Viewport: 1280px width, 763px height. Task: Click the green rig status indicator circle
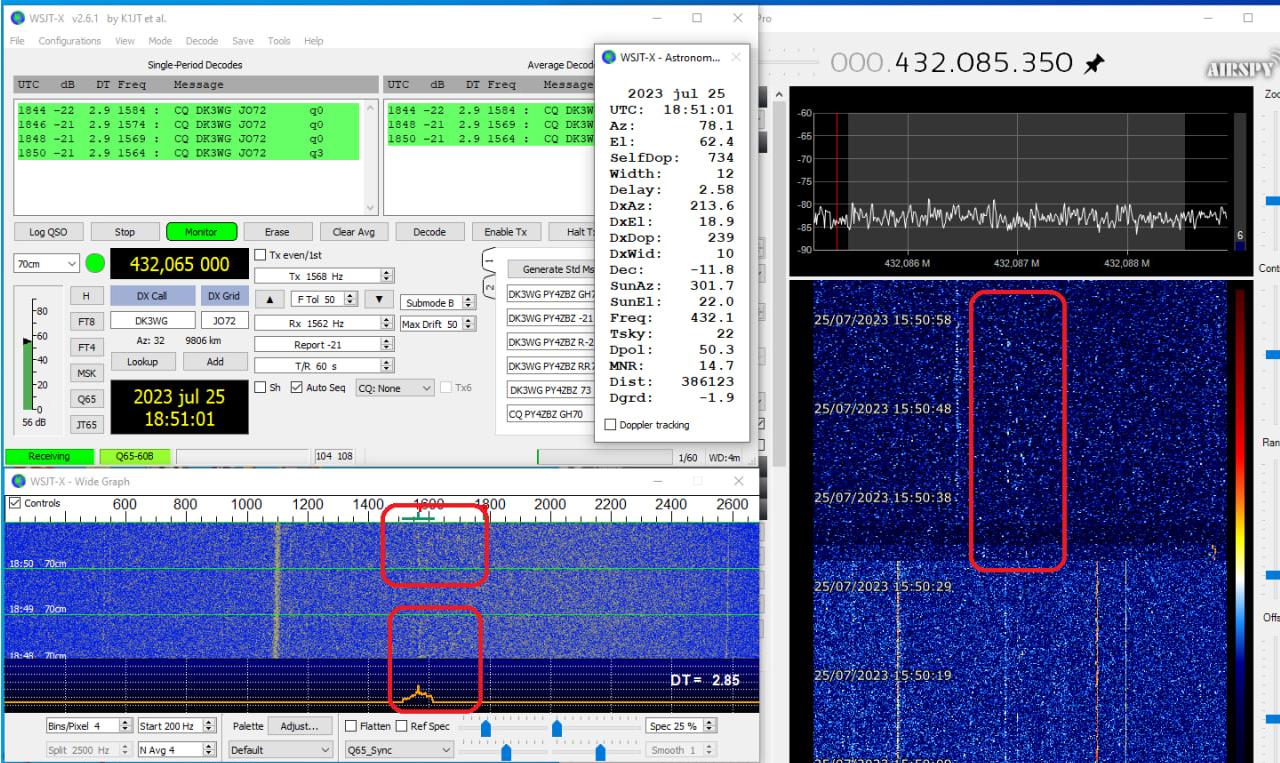(95, 264)
